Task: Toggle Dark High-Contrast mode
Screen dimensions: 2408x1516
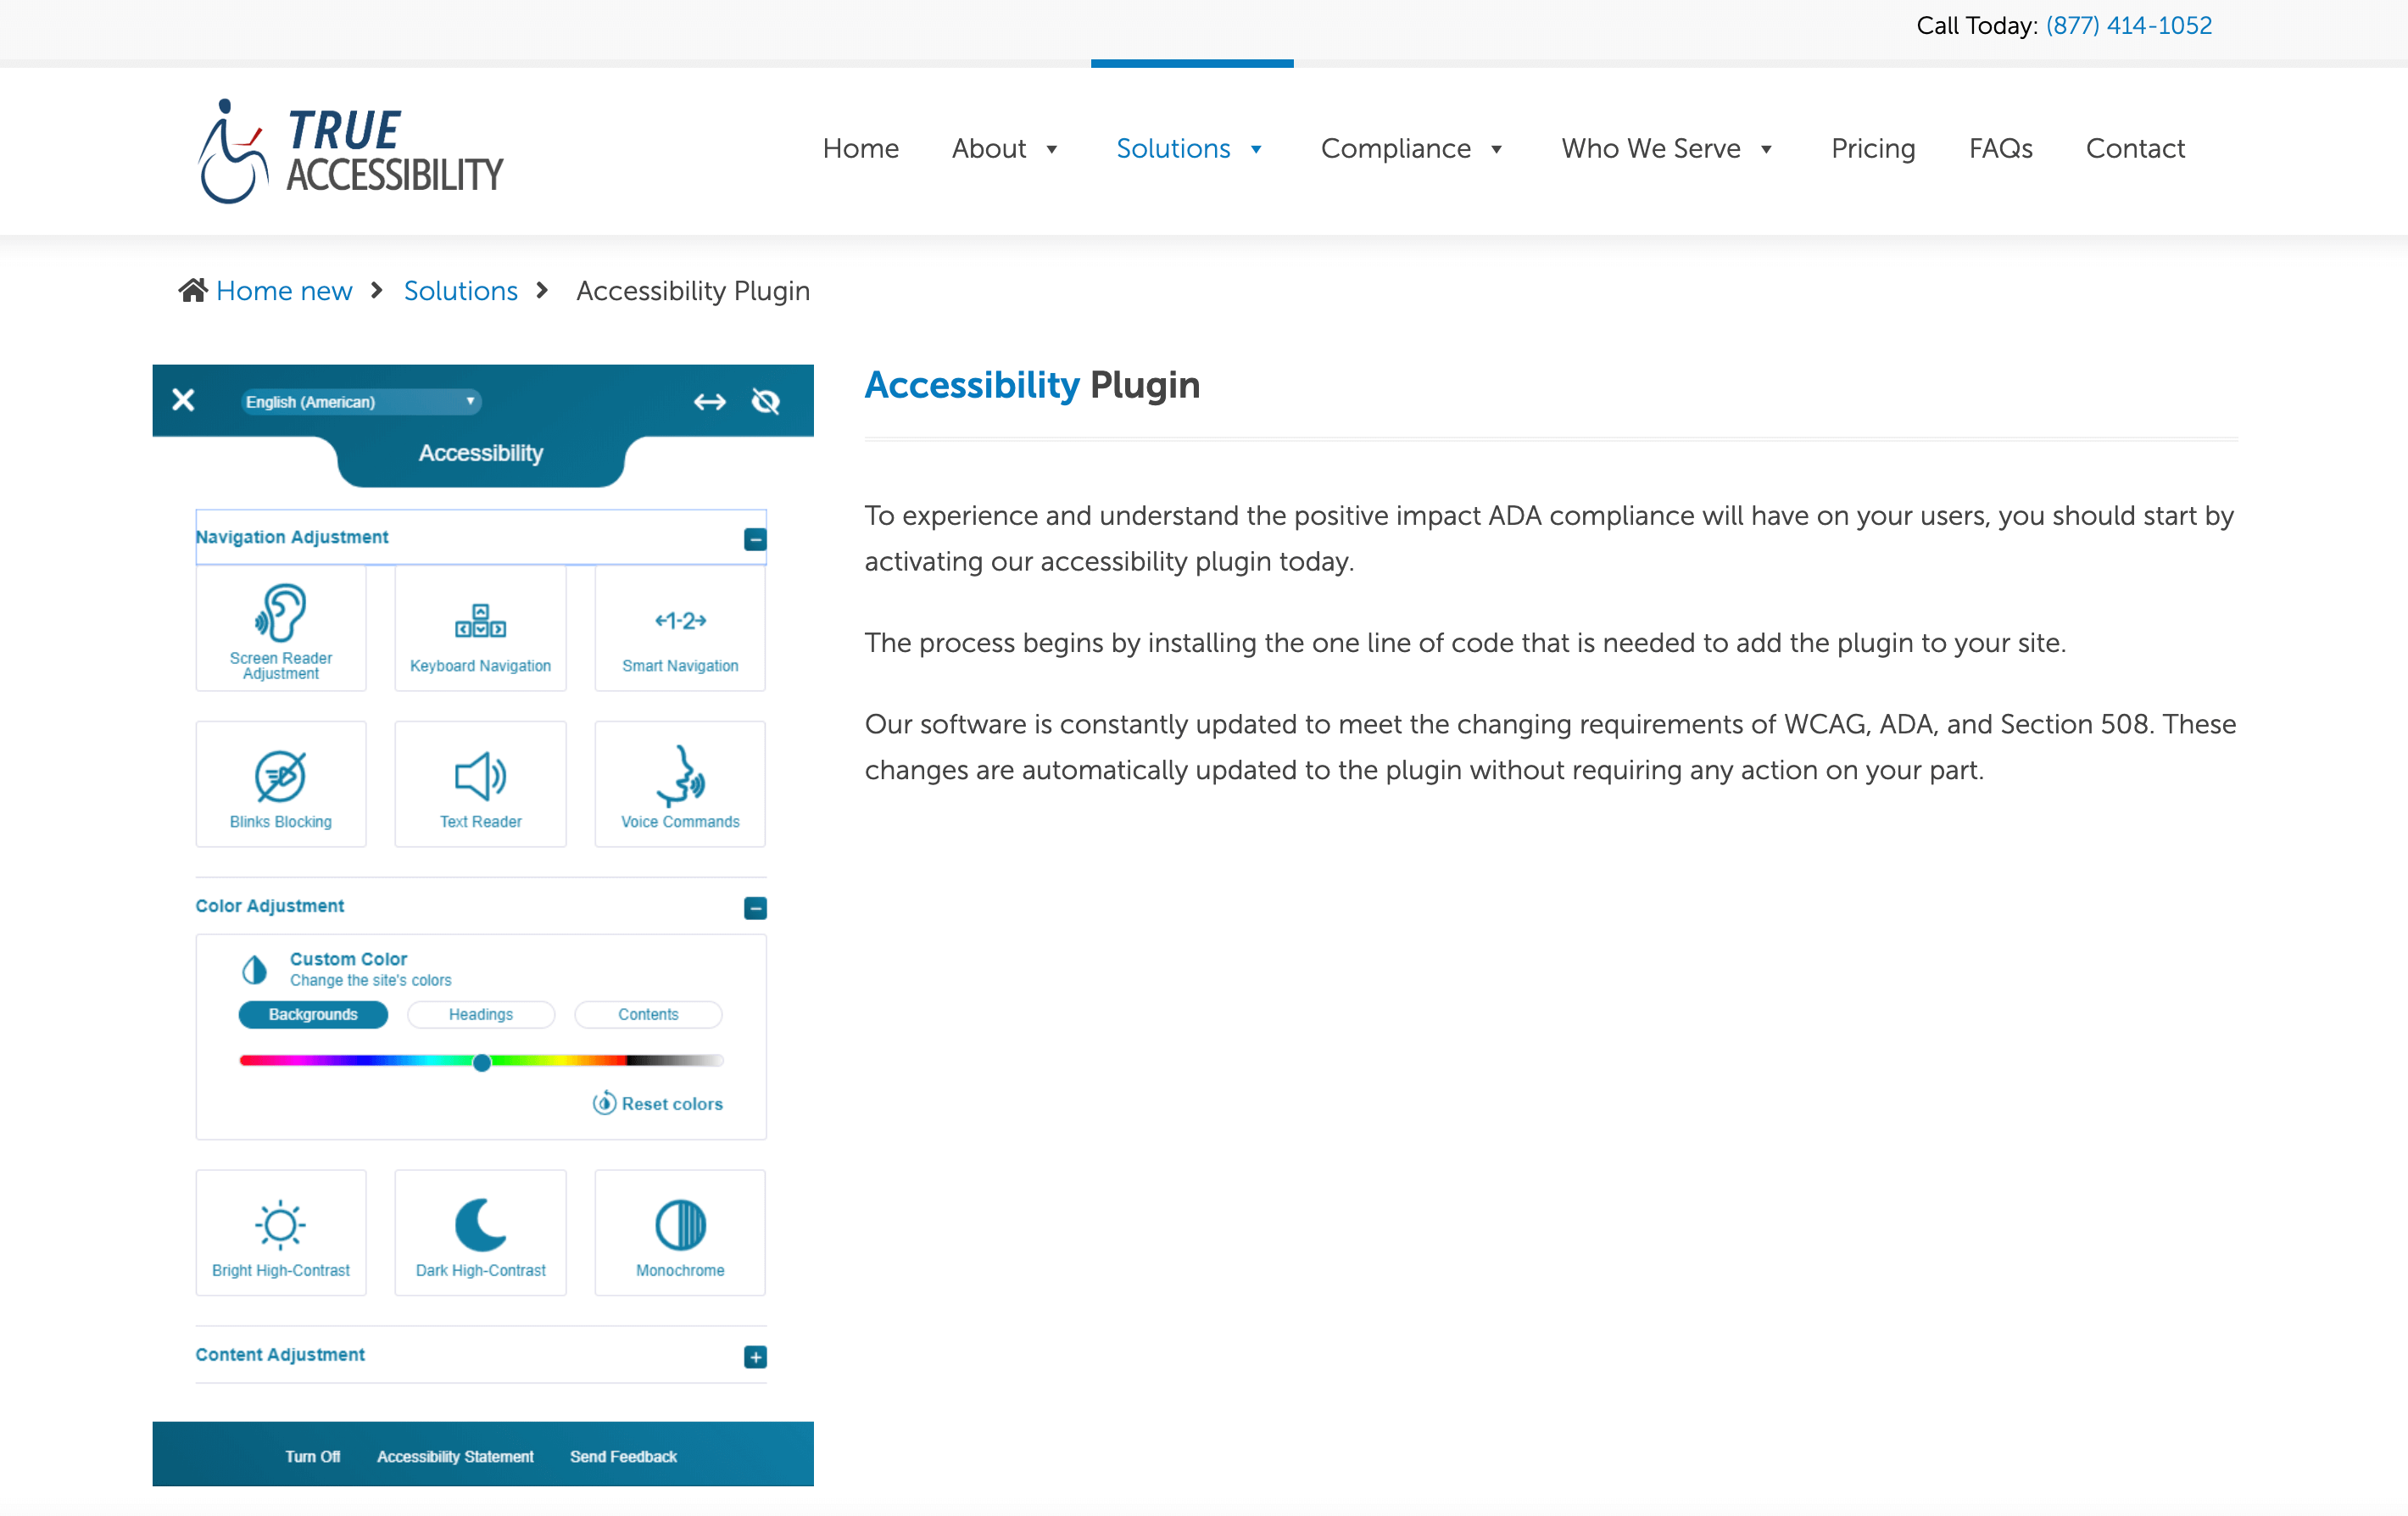Action: coord(480,1232)
